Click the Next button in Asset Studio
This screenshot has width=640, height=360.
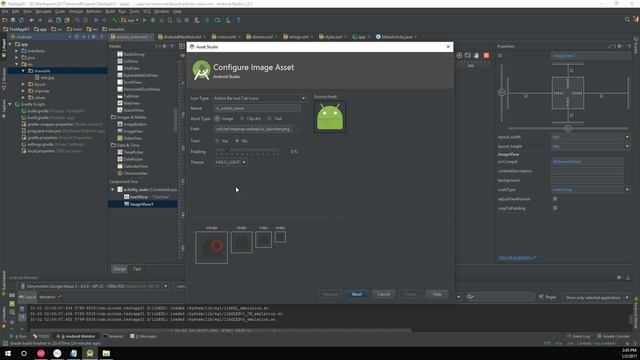(357, 294)
